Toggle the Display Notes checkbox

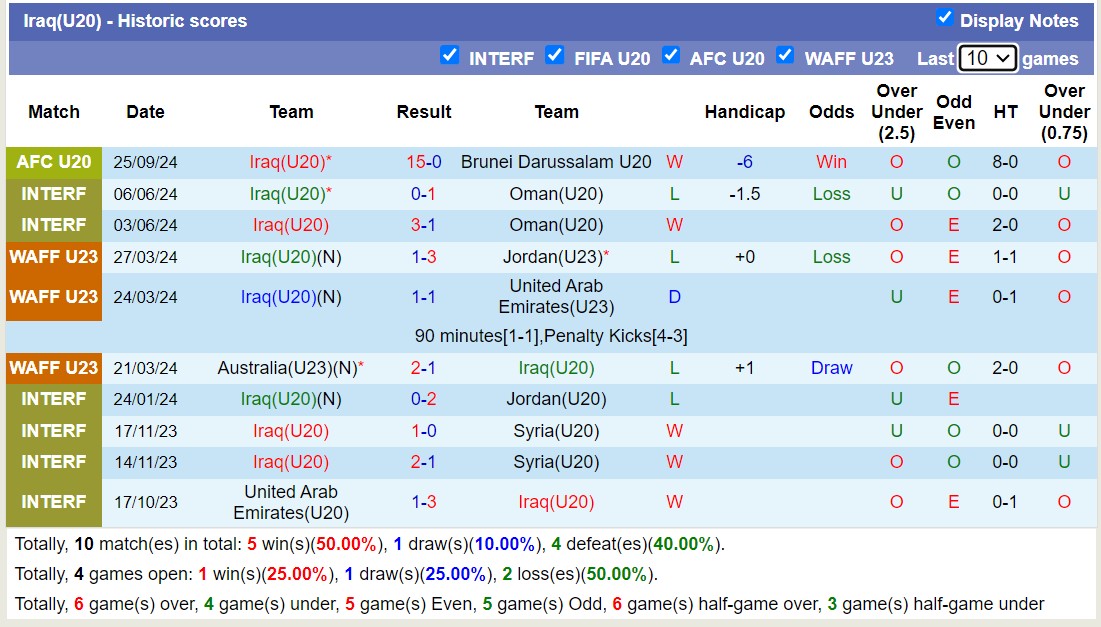click(944, 18)
